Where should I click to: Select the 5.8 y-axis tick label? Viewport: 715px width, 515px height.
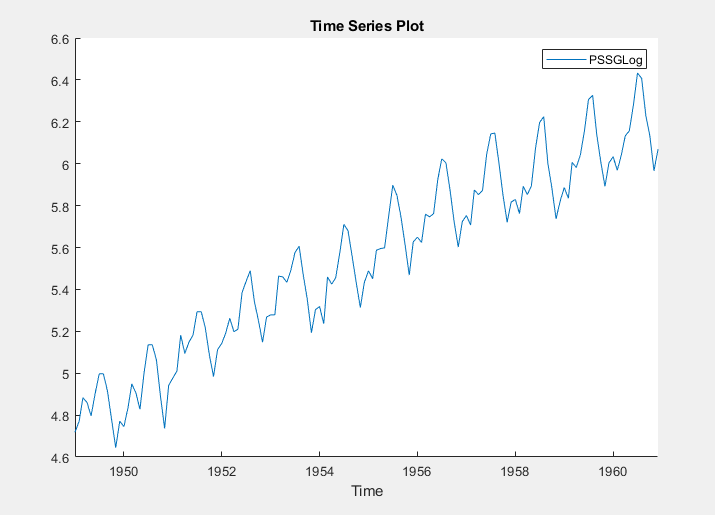click(x=59, y=207)
